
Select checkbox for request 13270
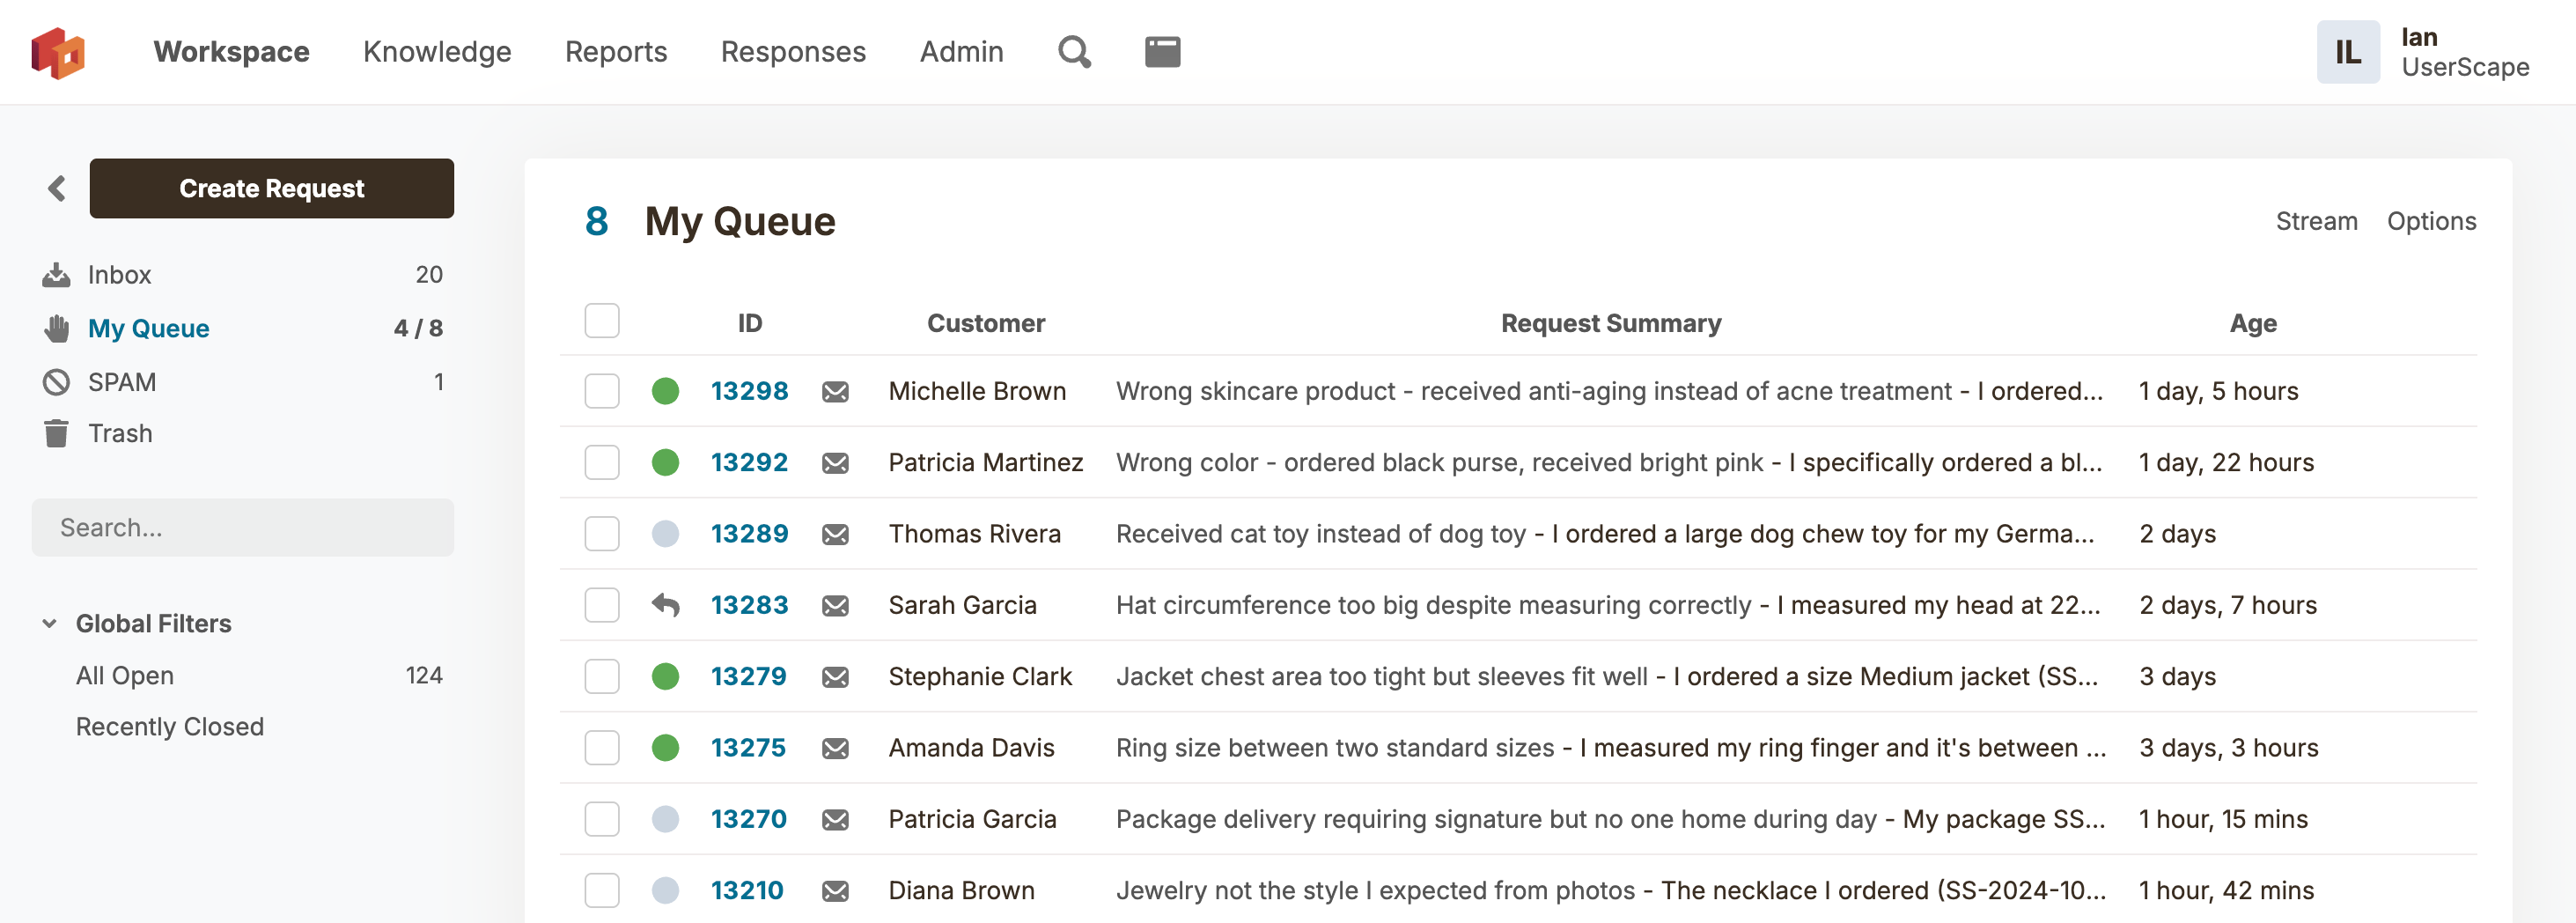[602, 819]
